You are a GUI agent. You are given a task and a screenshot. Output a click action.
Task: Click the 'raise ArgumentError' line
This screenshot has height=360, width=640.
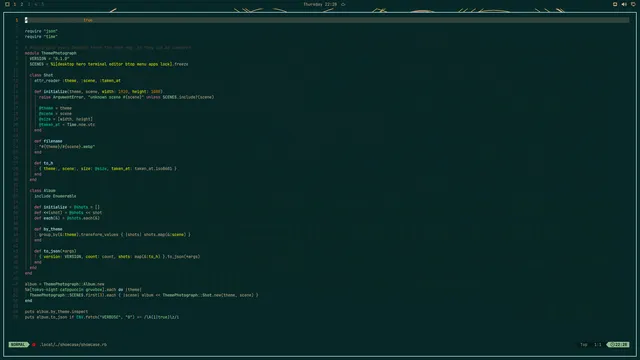pyautogui.click(x=127, y=97)
